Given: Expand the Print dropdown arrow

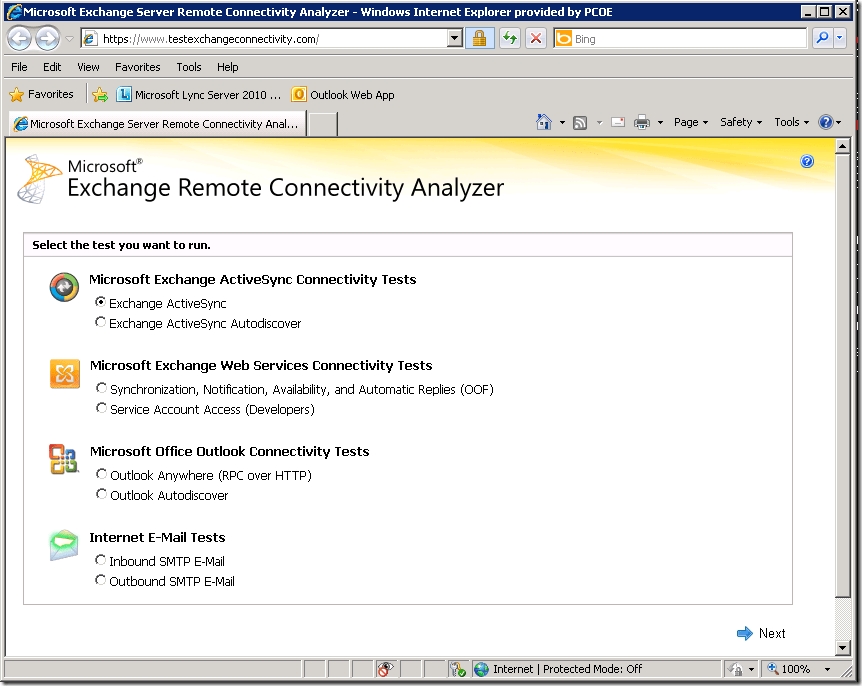Looking at the screenshot, I should tap(660, 123).
